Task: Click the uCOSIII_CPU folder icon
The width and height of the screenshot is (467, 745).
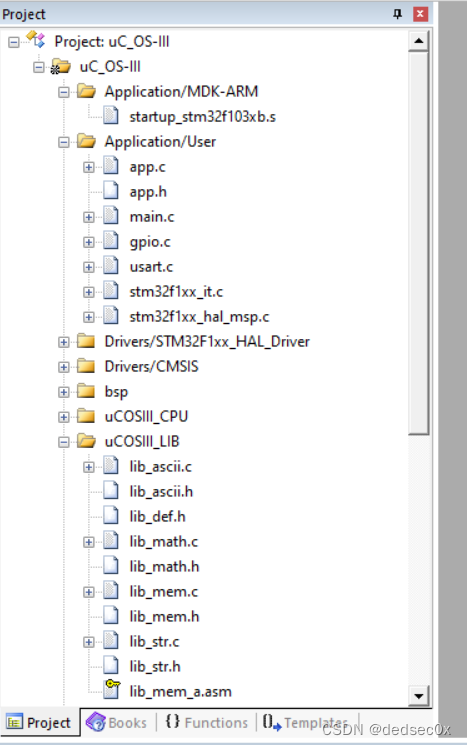Action: pos(86,416)
